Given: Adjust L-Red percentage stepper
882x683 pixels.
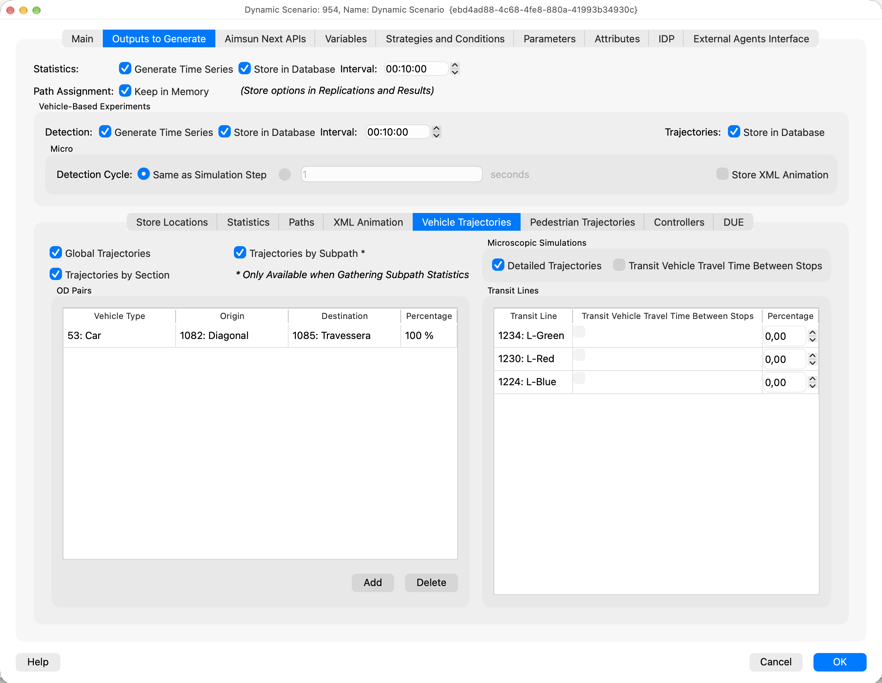Looking at the screenshot, I should 812,359.
